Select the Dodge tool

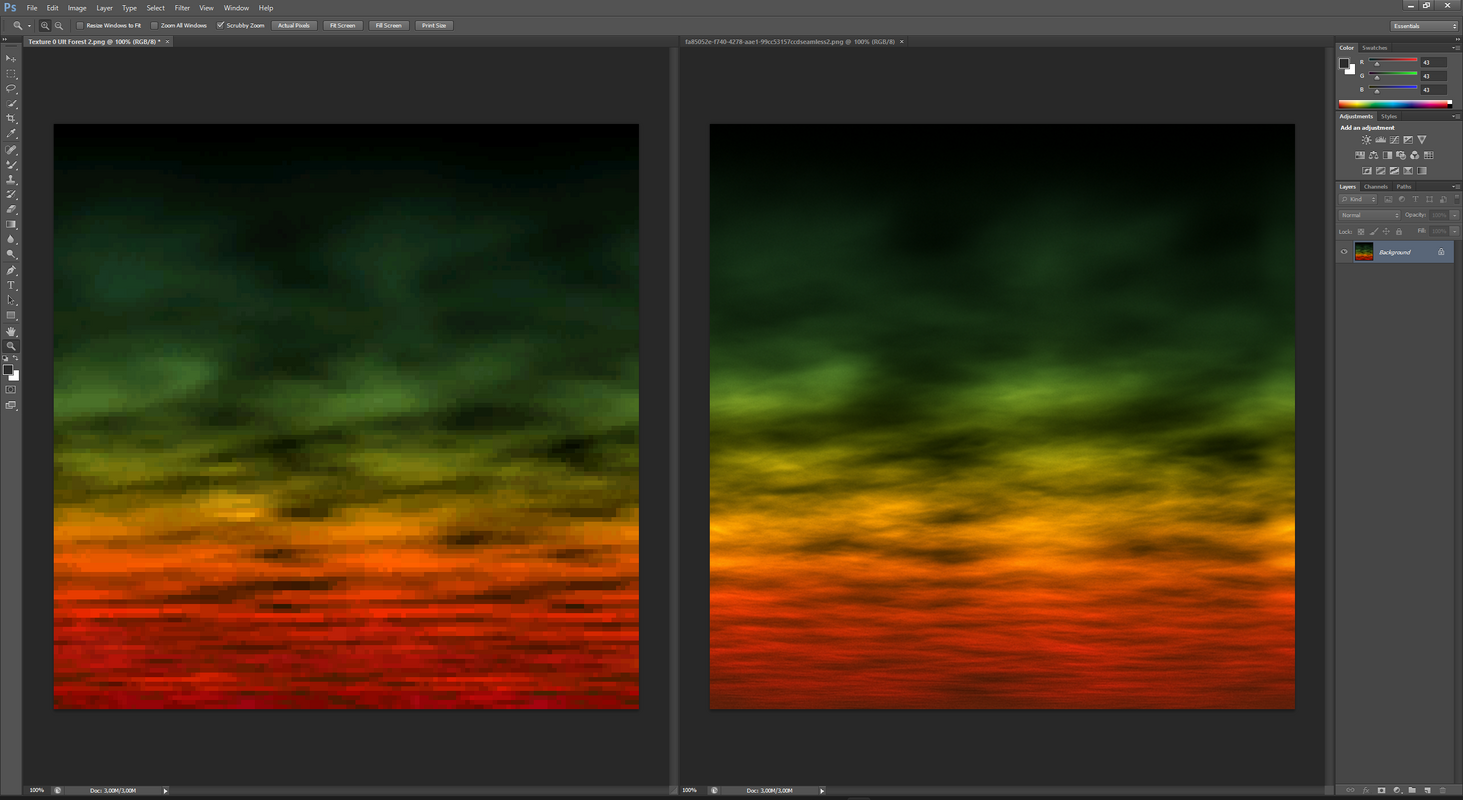click(11, 255)
